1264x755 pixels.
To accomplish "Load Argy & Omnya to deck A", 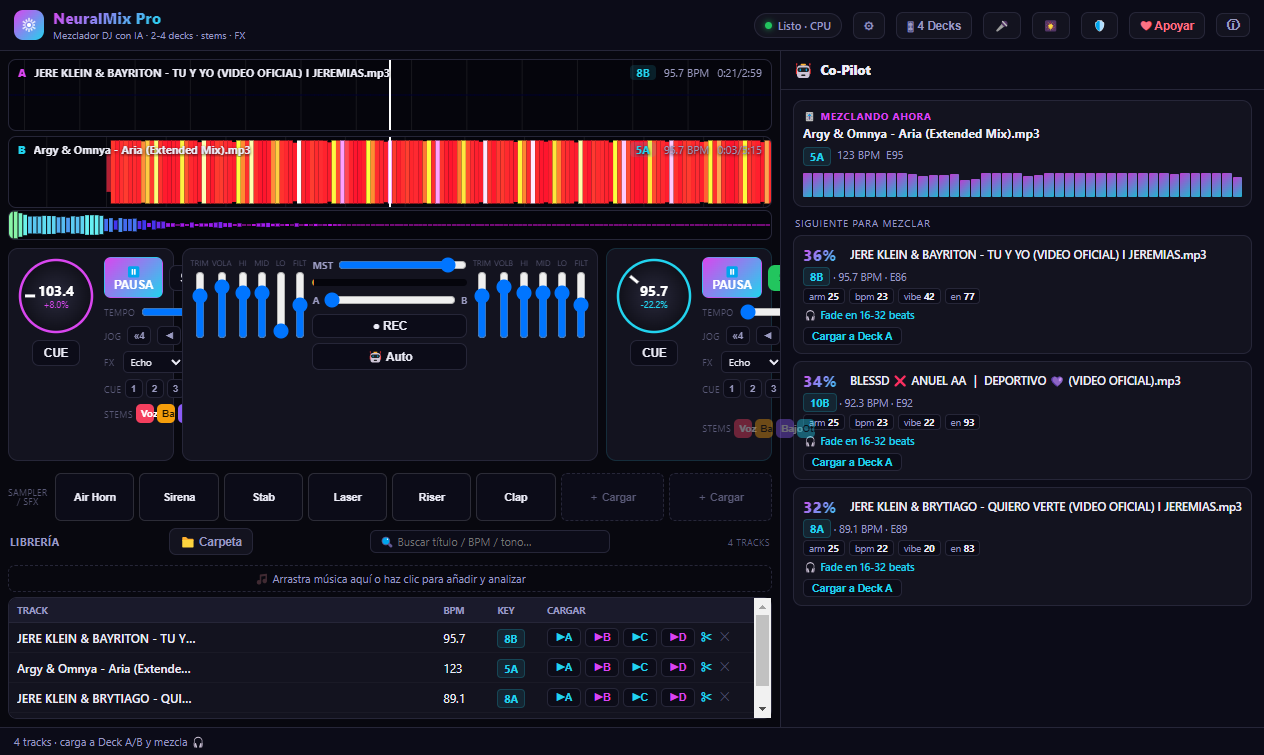I will click(x=564, y=667).
